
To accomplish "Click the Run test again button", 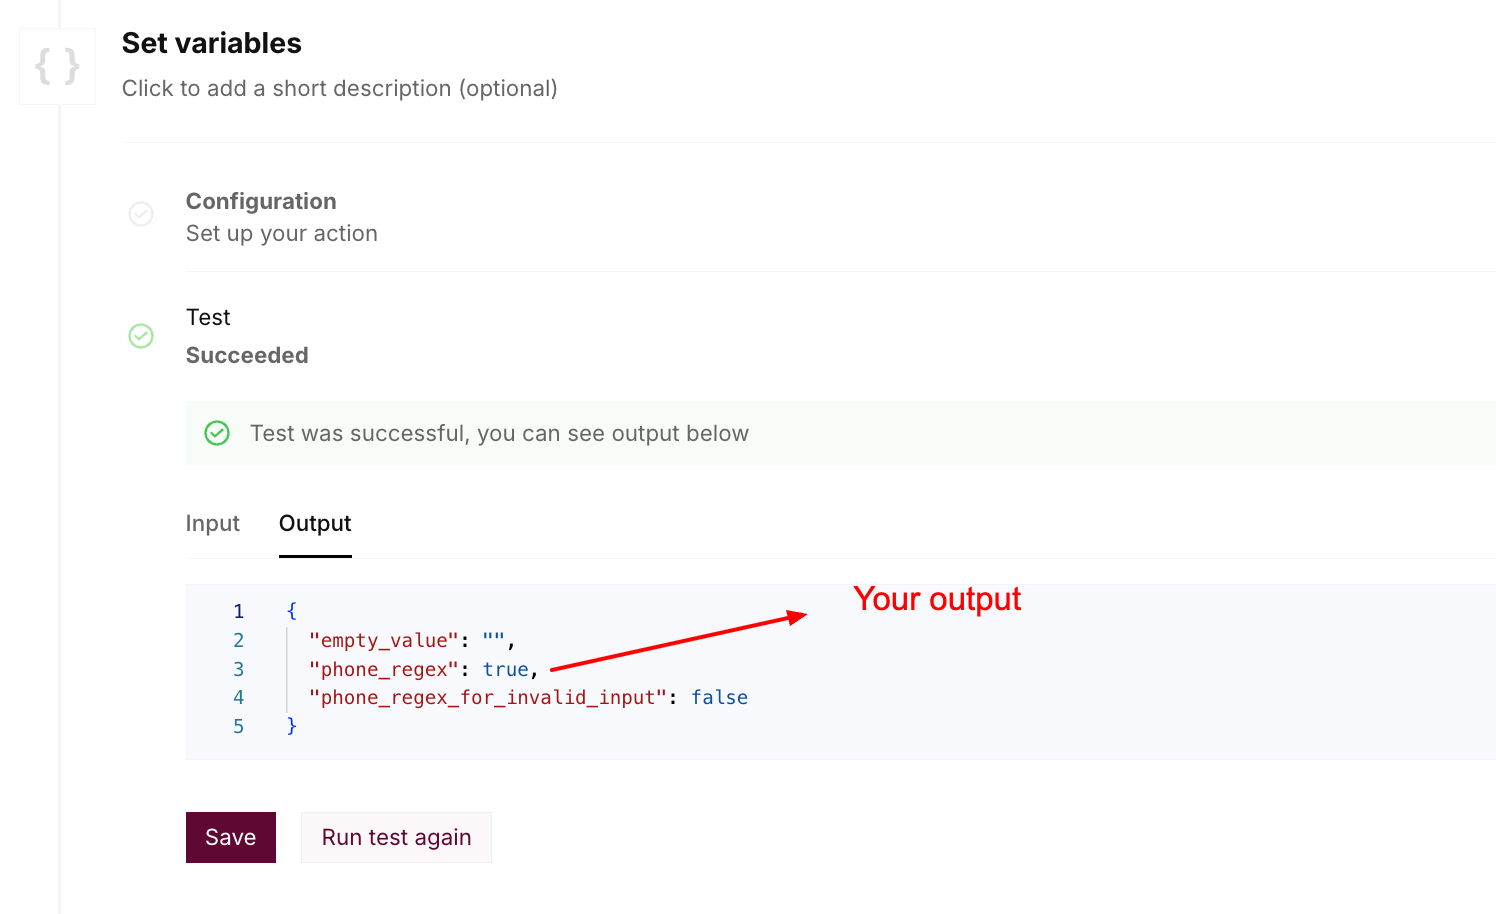I will tap(396, 837).
